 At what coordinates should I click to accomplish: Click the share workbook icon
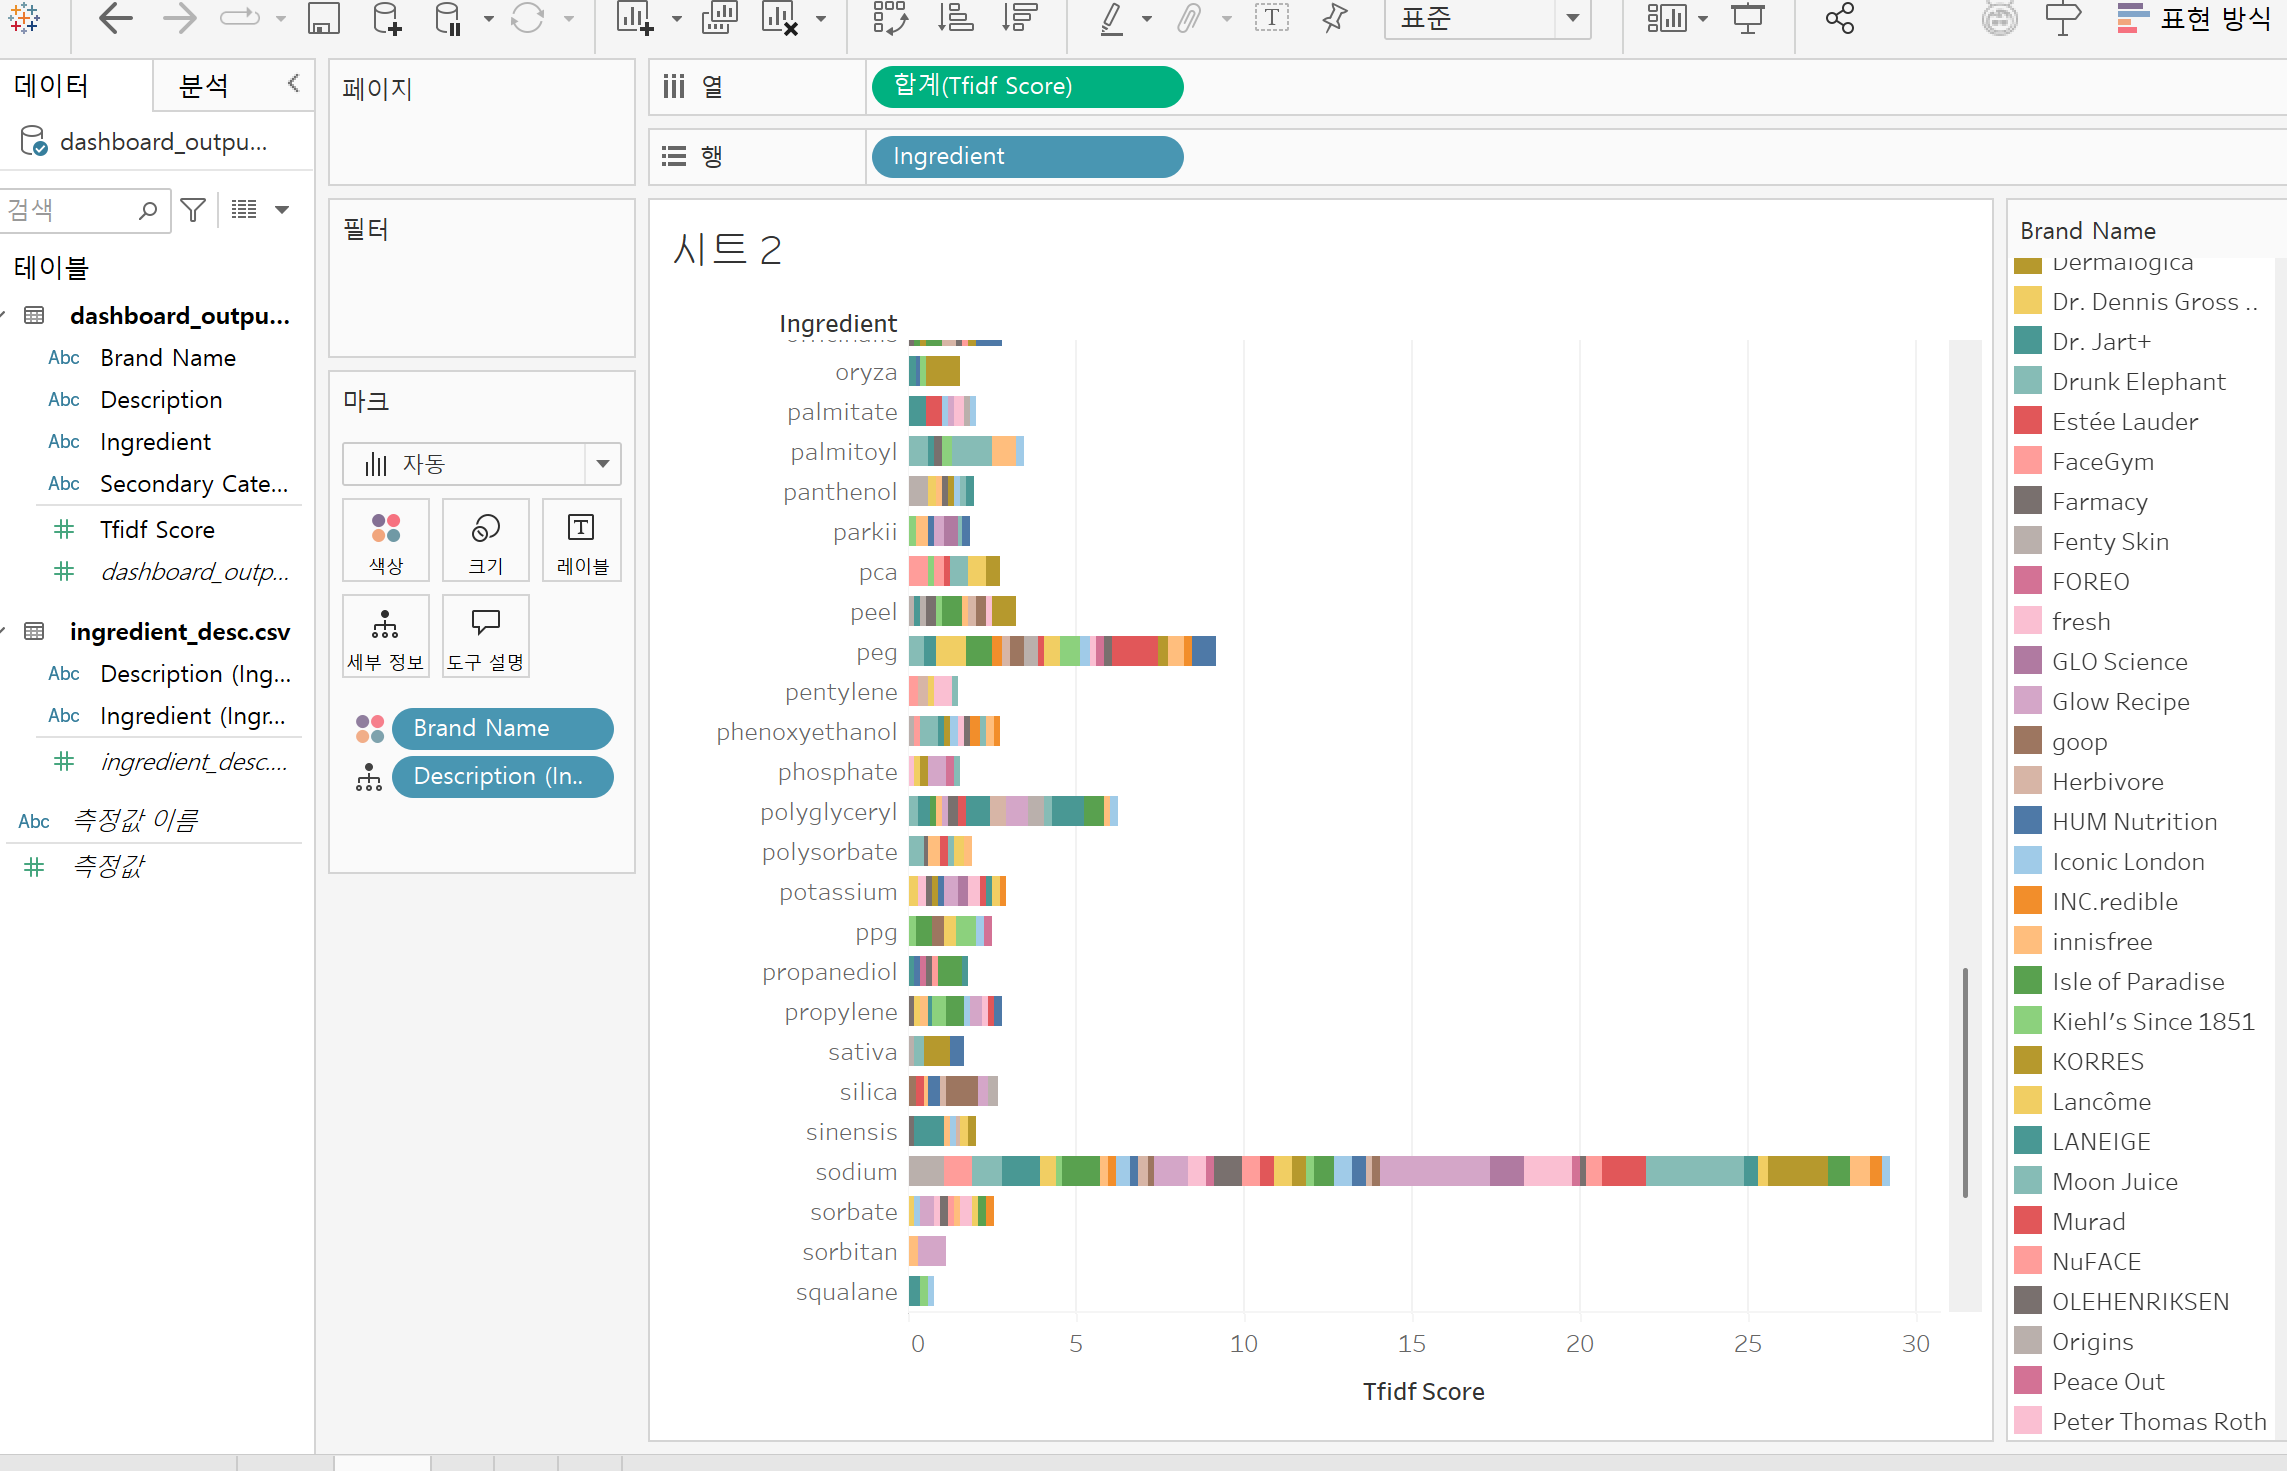(1839, 18)
